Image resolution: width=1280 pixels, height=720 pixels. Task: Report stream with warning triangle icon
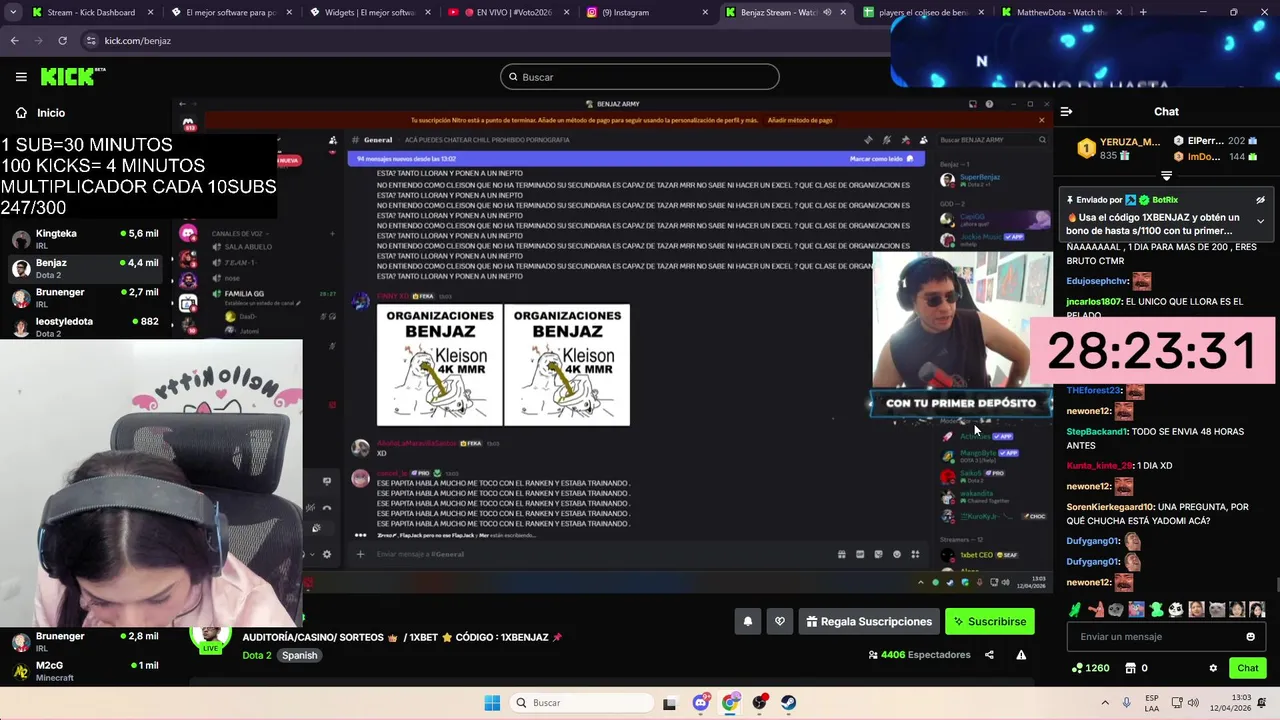coord(1021,655)
